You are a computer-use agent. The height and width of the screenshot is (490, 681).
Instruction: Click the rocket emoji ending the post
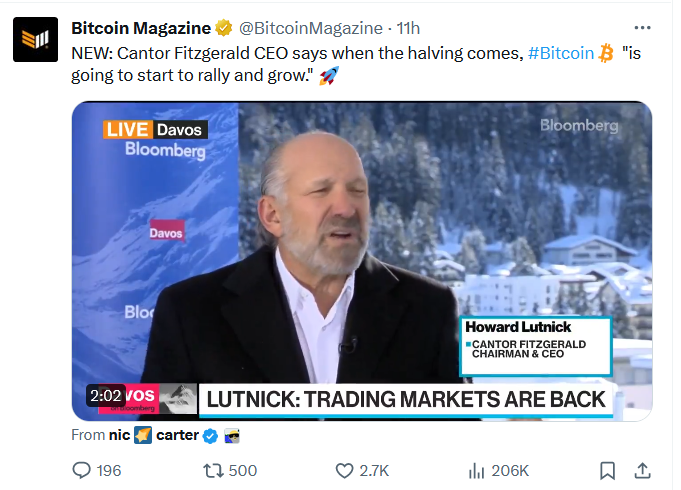(327, 76)
